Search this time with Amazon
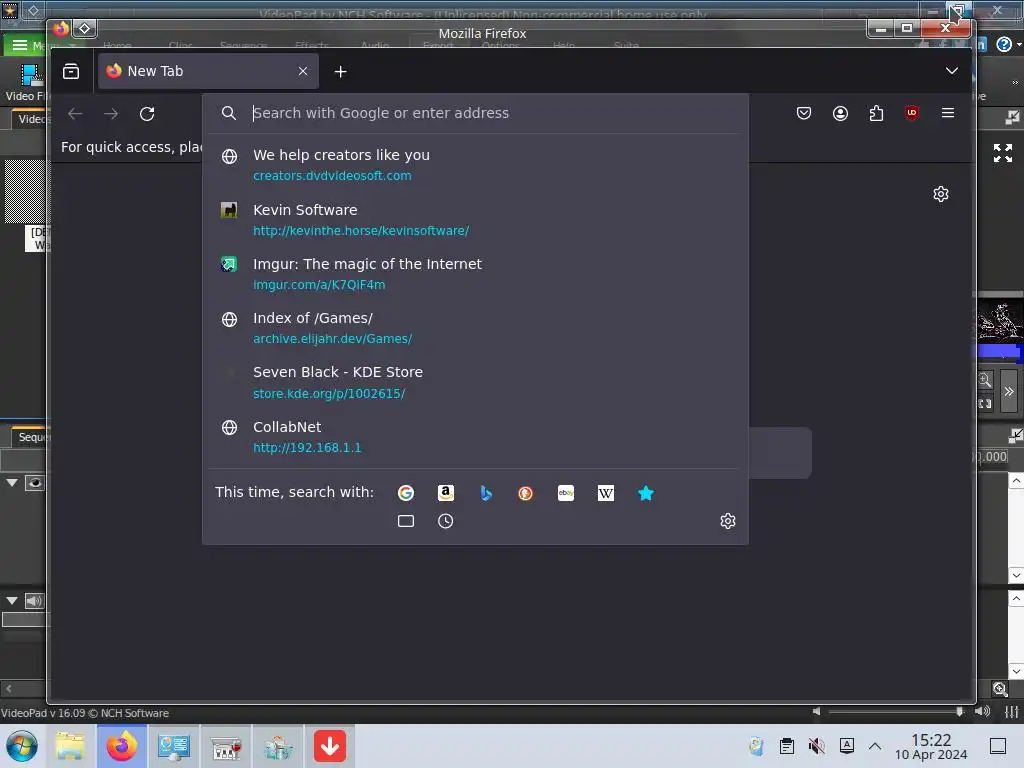This screenshot has width=1024, height=768. 445,493
